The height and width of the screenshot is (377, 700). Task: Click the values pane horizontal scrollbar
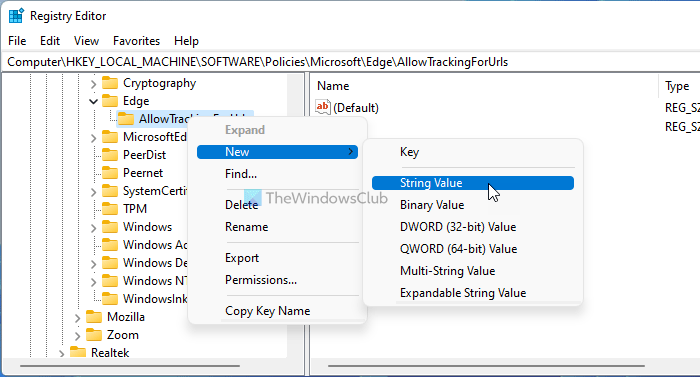coord(486,366)
